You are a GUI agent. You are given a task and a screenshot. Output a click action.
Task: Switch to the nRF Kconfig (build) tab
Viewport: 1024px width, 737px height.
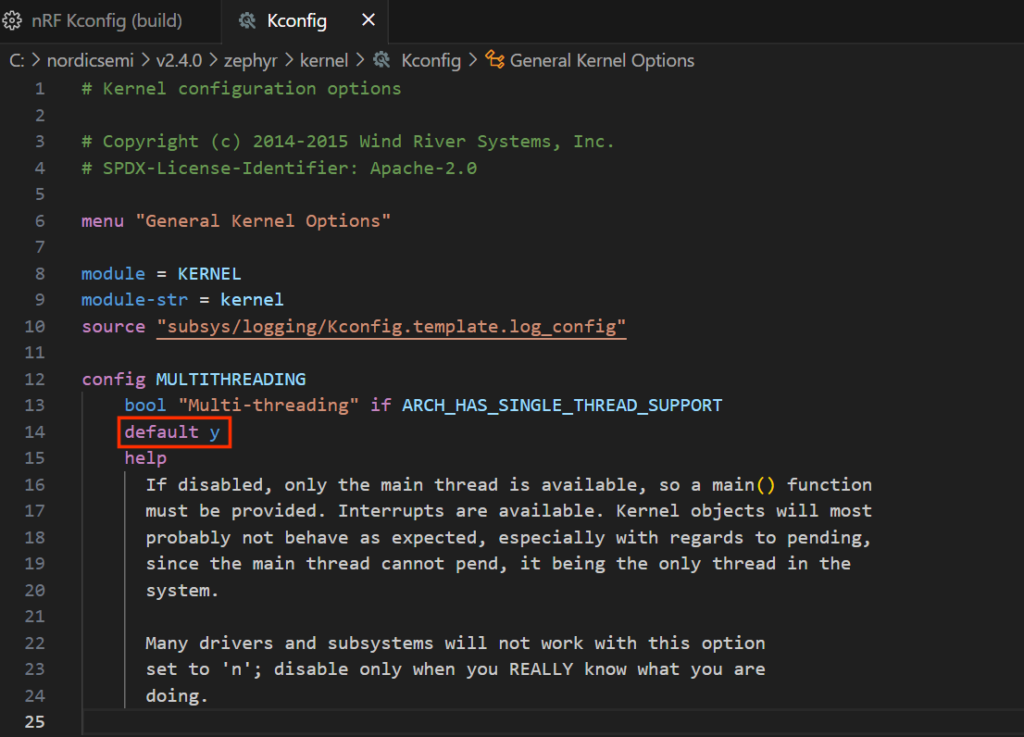[105, 20]
